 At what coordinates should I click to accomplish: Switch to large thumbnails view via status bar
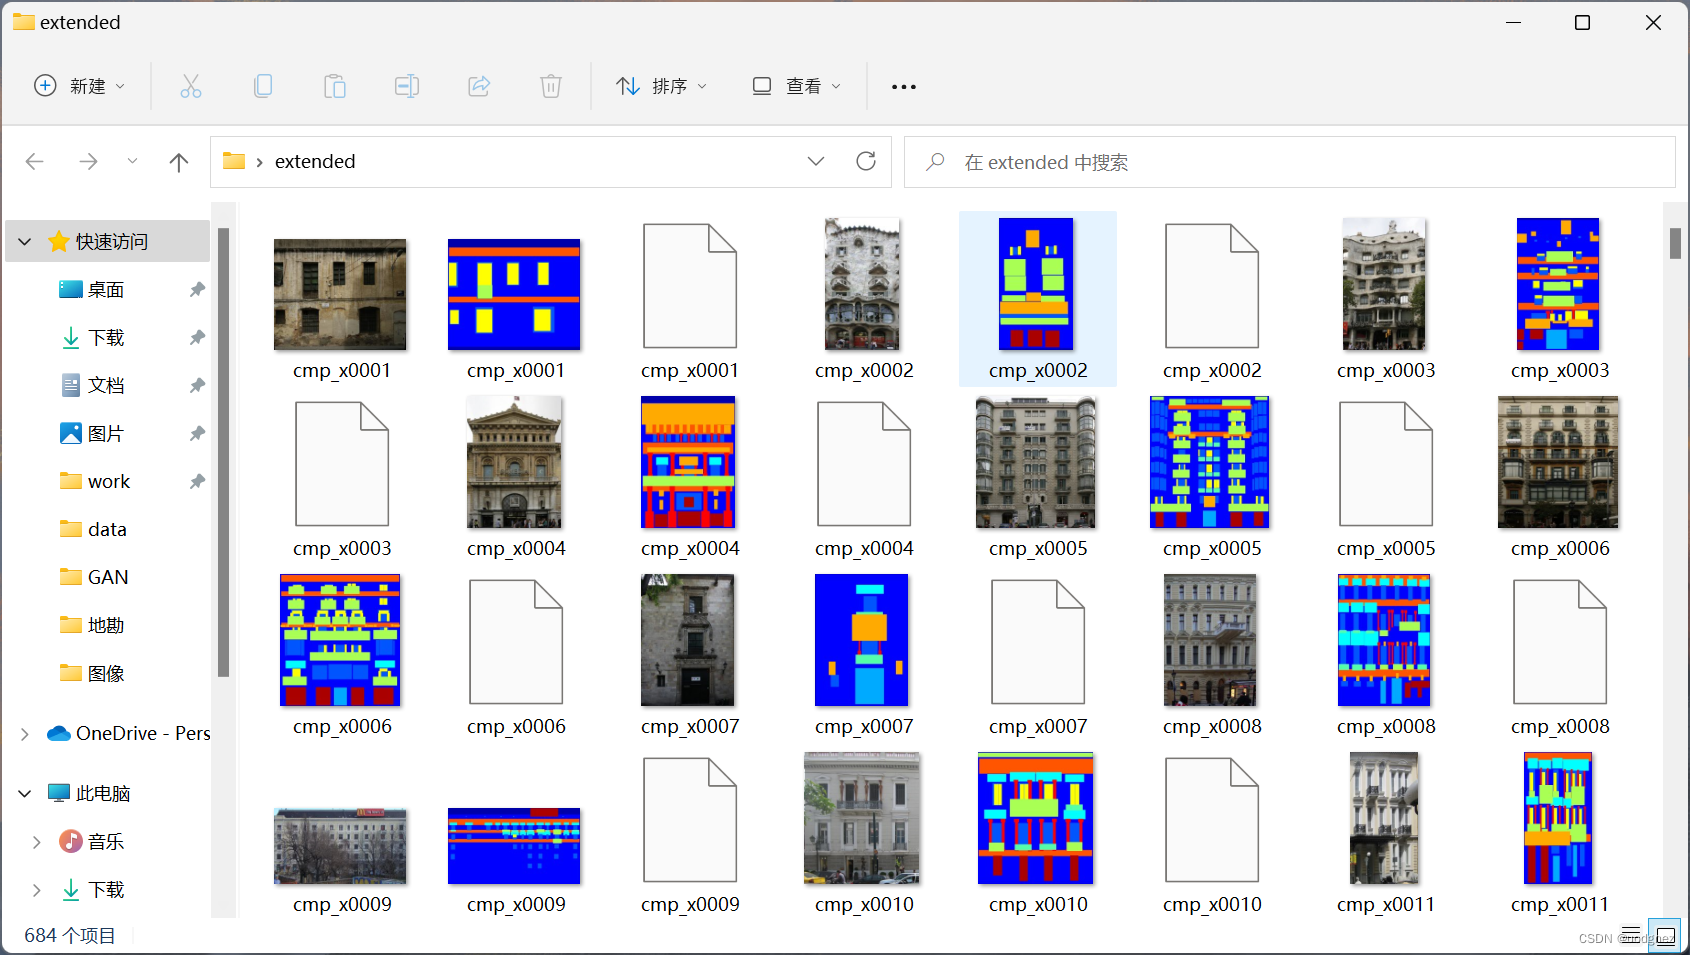(1665, 934)
